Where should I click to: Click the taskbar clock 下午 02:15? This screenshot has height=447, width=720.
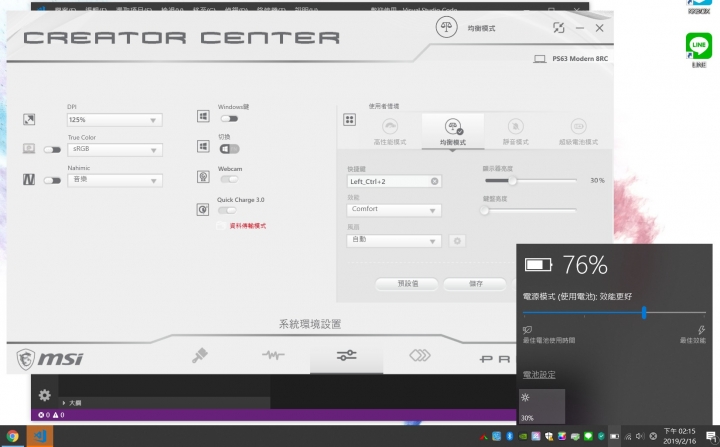pos(679,436)
